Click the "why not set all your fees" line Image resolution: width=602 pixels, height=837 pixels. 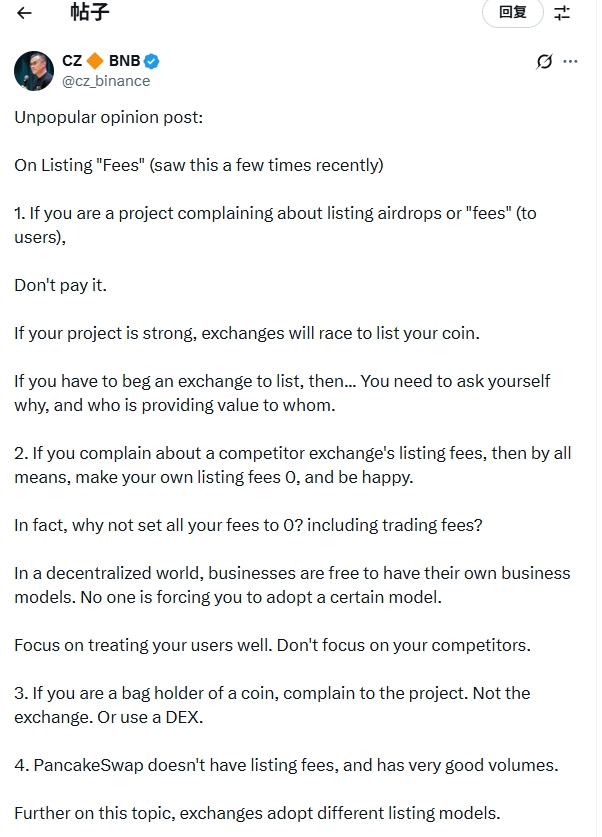(x=247, y=525)
